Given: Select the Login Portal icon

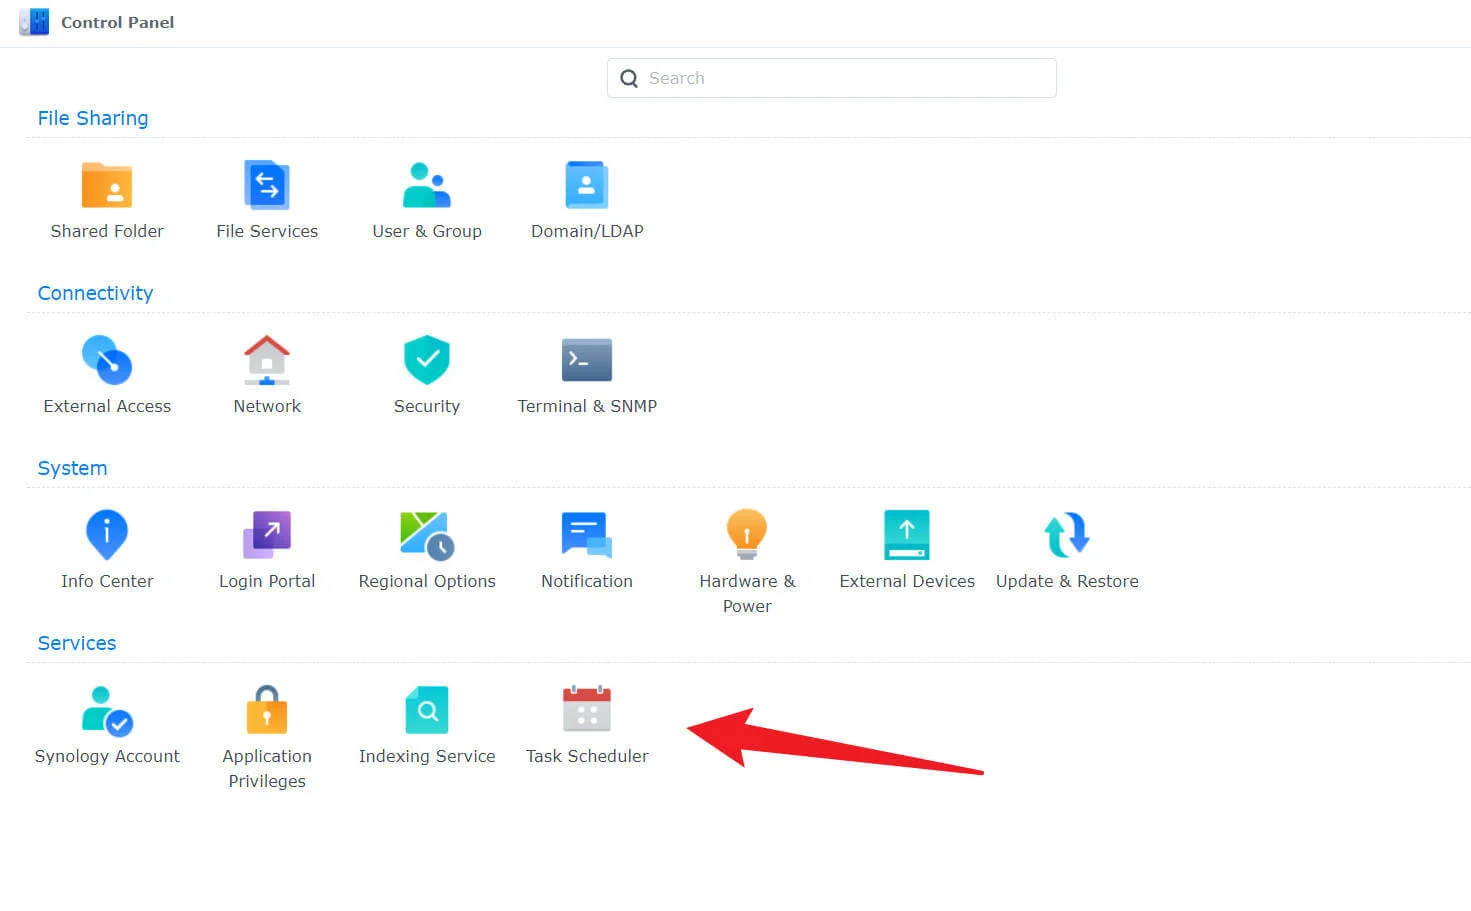Looking at the screenshot, I should tap(267, 536).
